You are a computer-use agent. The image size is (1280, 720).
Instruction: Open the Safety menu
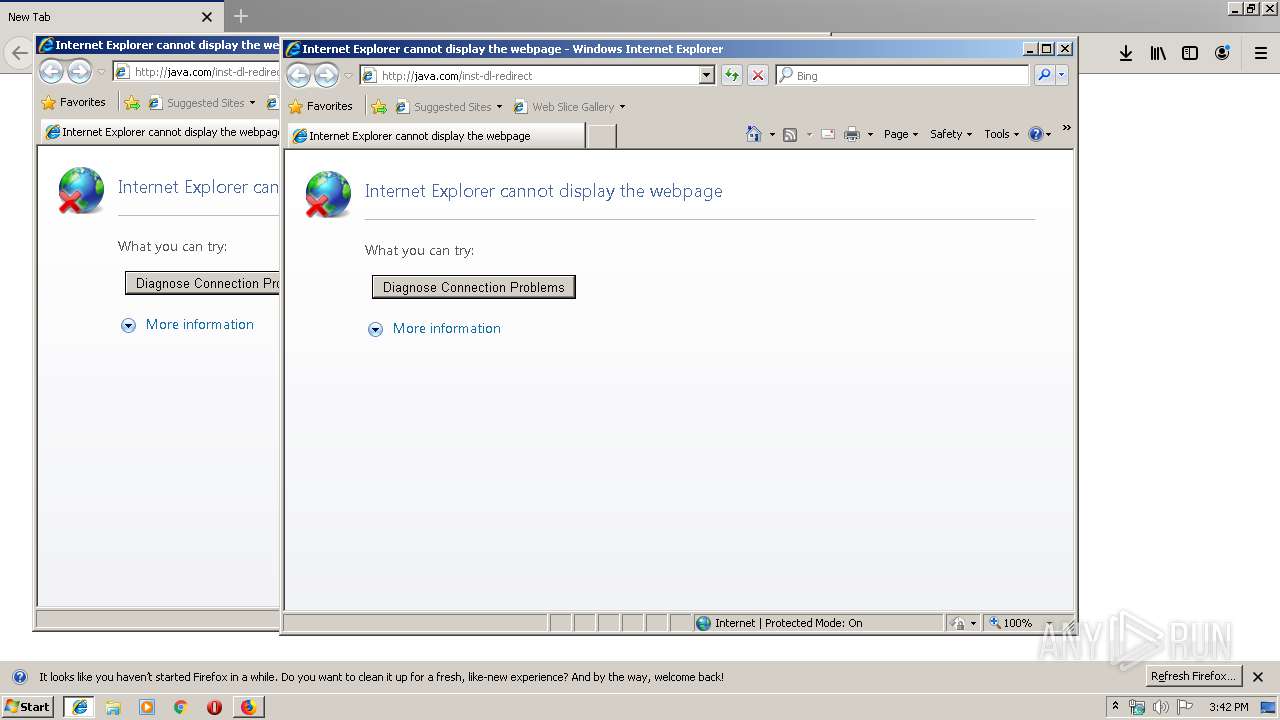click(951, 134)
